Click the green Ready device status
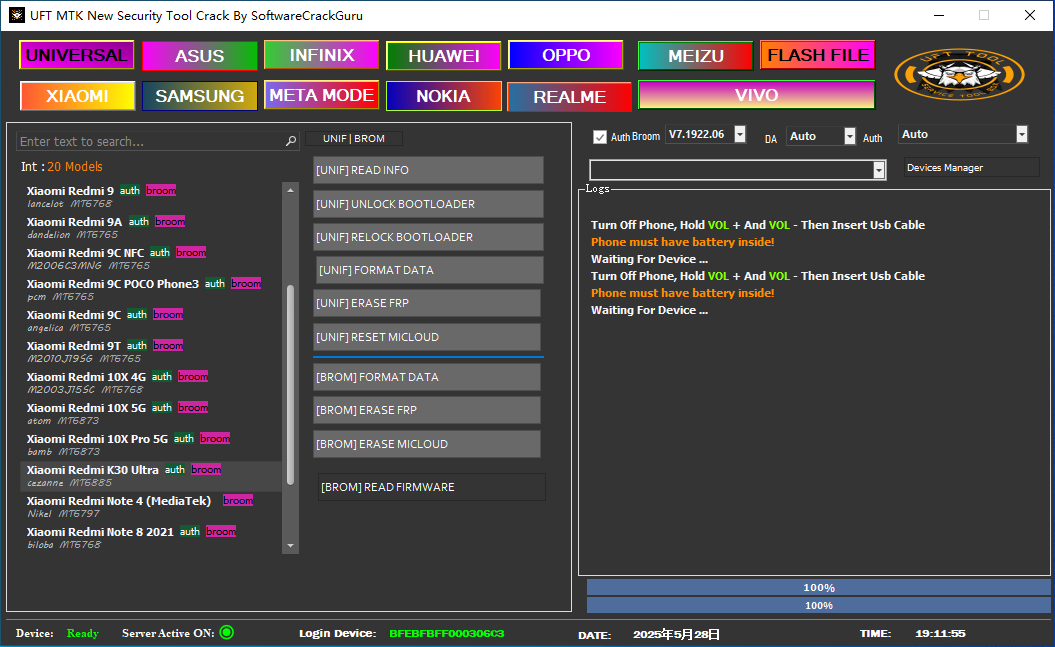This screenshot has width=1055, height=647. click(83, 634)
